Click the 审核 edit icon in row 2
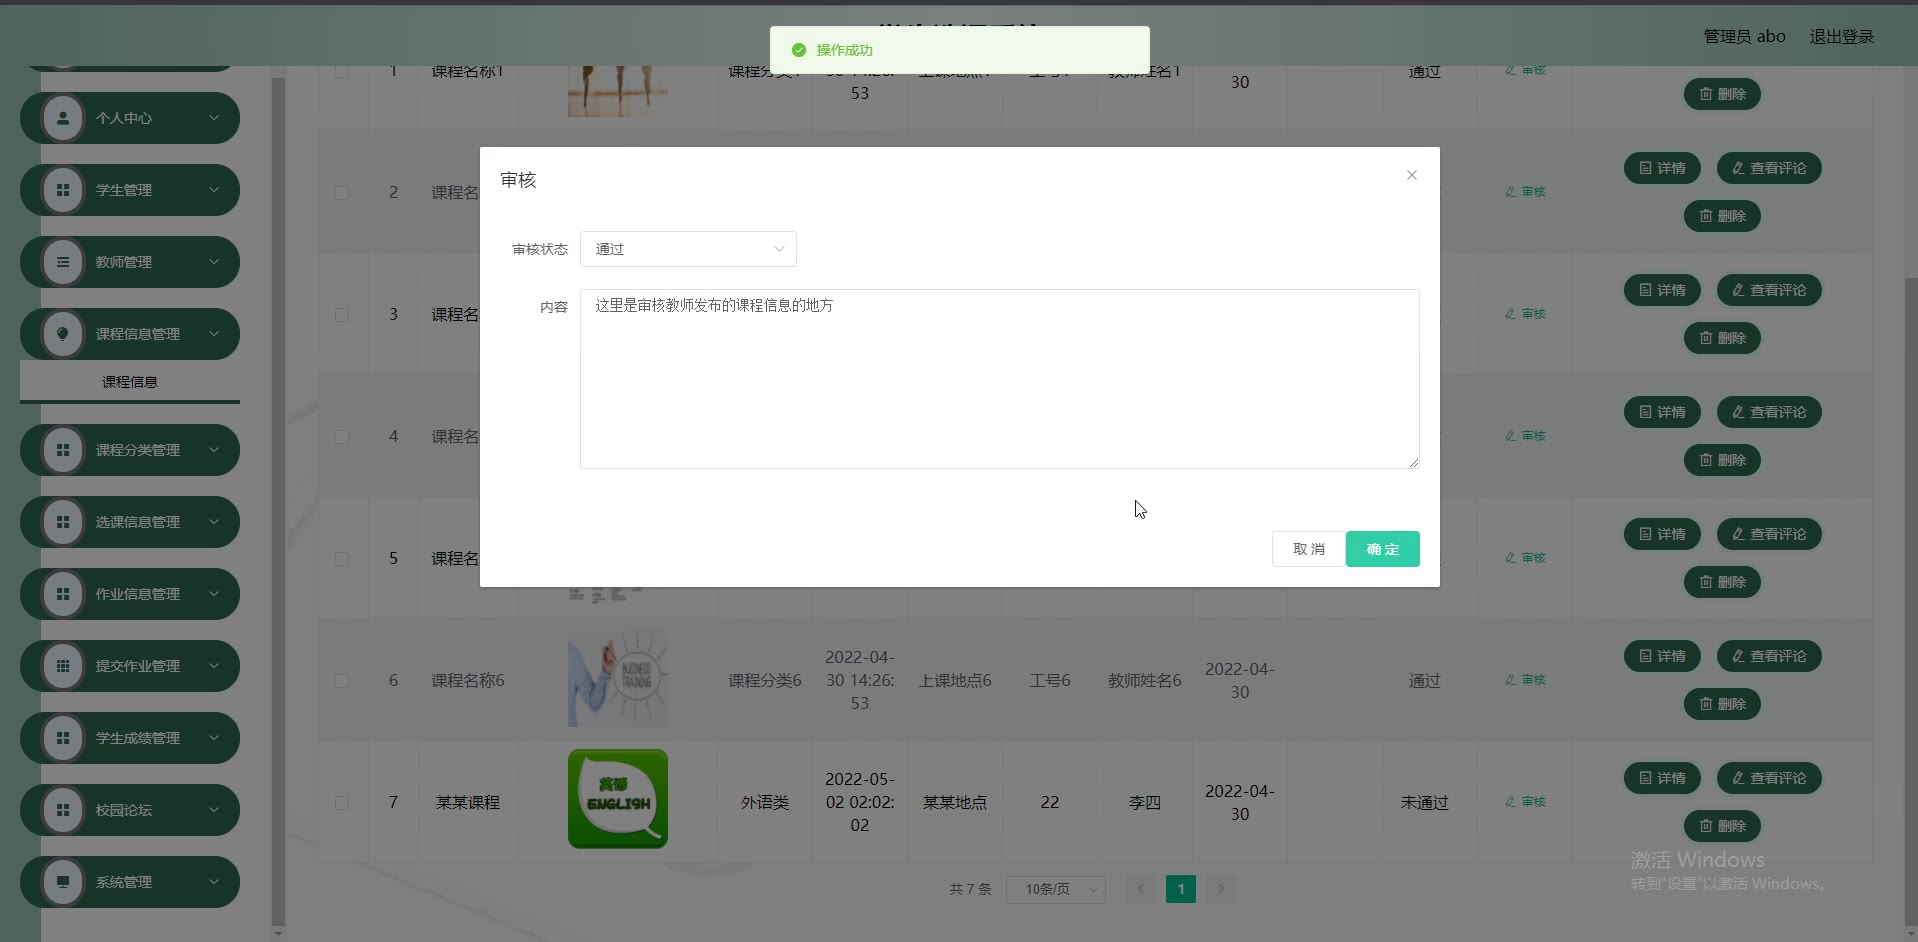The width and height of the screenshot is (1918, 942). (x=1510, y=192)
